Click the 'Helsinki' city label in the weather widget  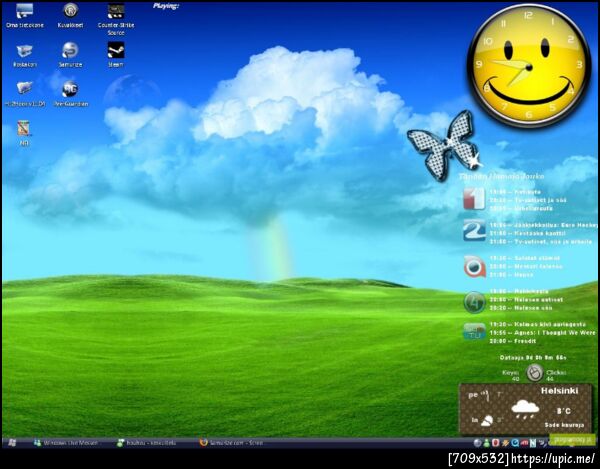tap(559, 391)
